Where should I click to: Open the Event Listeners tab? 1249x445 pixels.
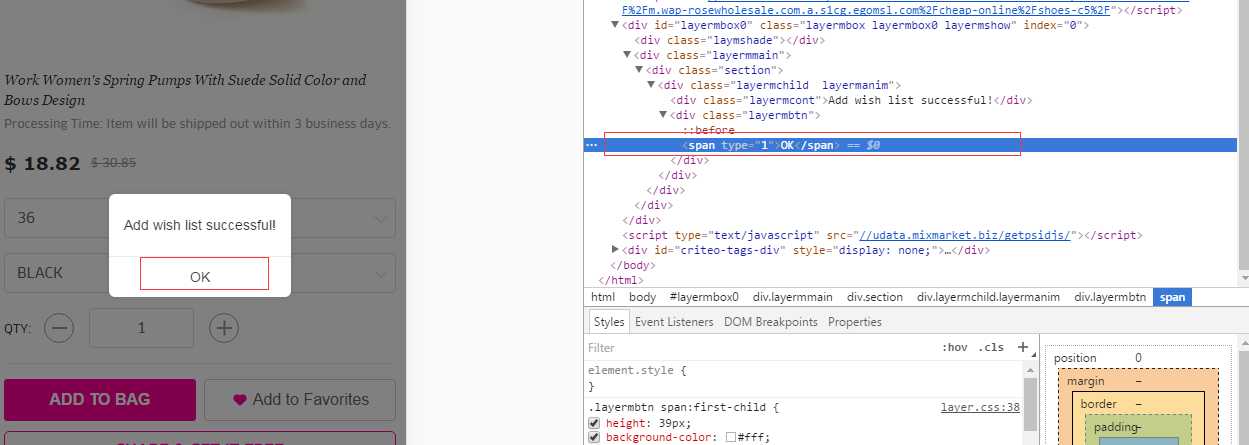(674, 322)
